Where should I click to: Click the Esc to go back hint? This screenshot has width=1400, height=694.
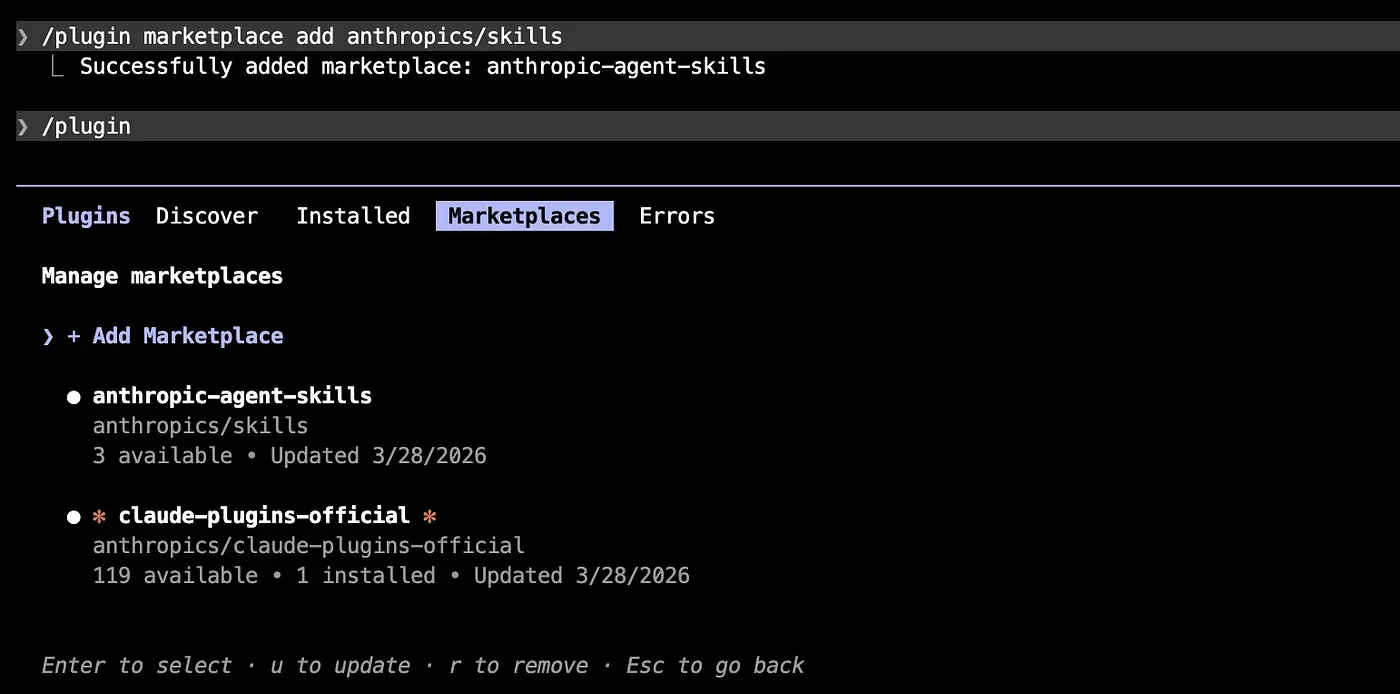click(x=714, y=665)
